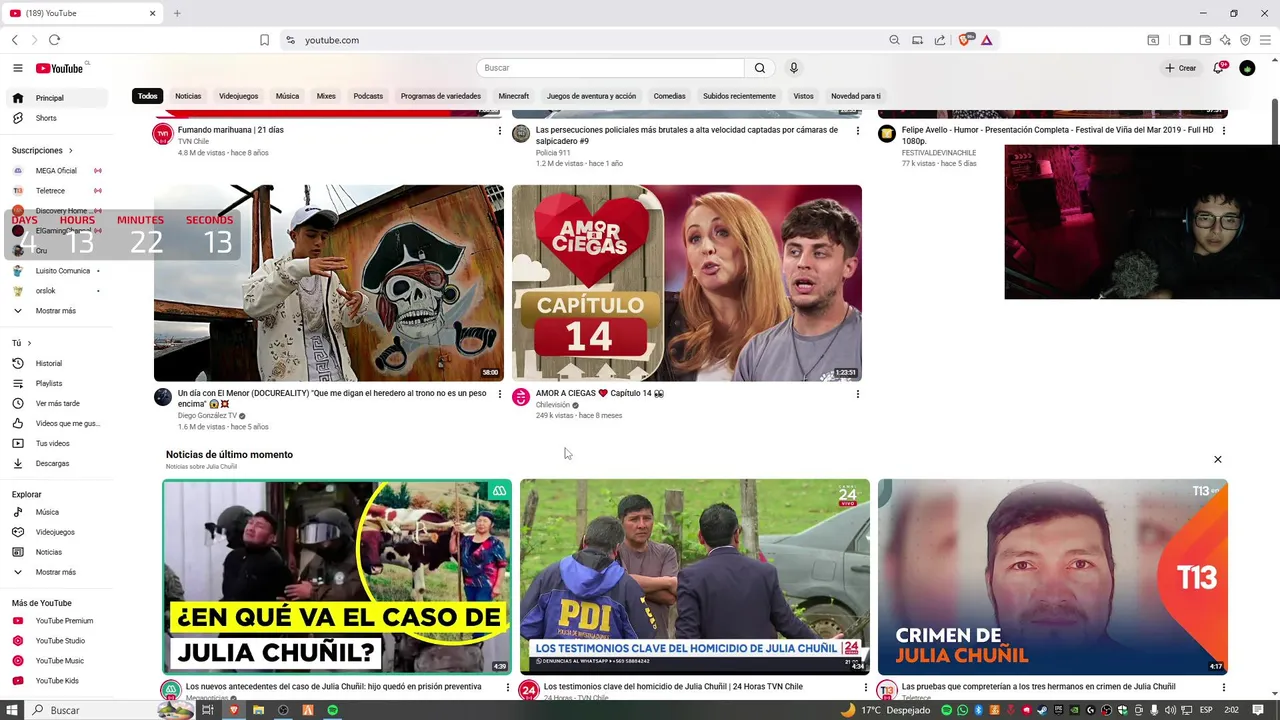Select the Noticias filter chip
The height and width of the screenshot is (720, 1280).
click(188, 96)
